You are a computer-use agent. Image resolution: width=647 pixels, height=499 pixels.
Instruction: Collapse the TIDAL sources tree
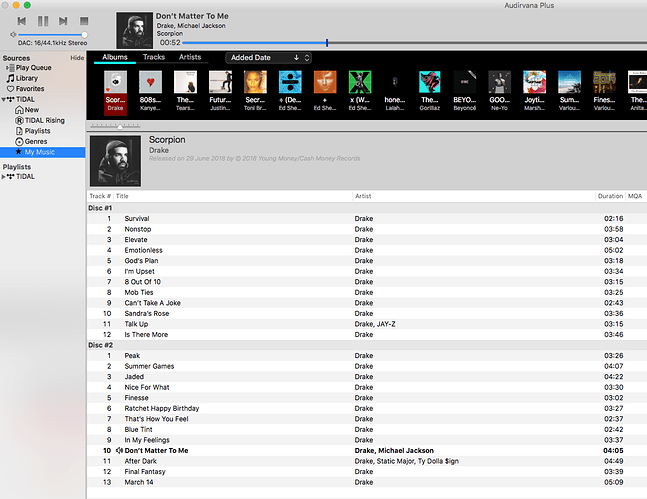coord(3,99)
